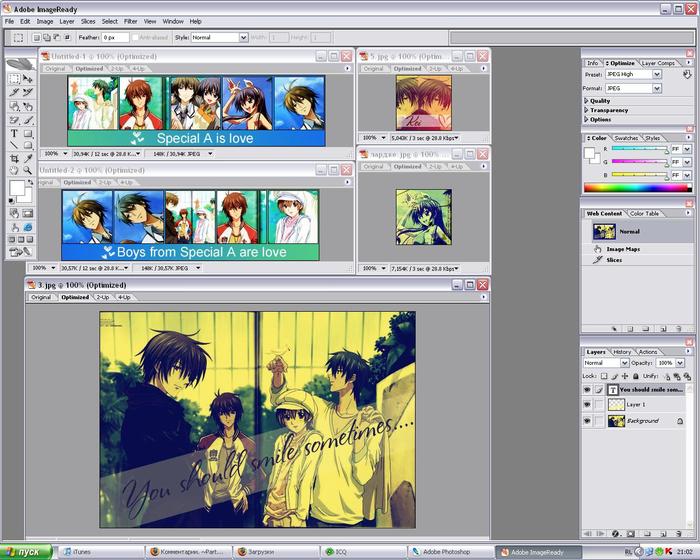Viewport: 700px width, 560px height.
Task: Pick a color from the spectrum bar
Action: [x=638, y=188]
